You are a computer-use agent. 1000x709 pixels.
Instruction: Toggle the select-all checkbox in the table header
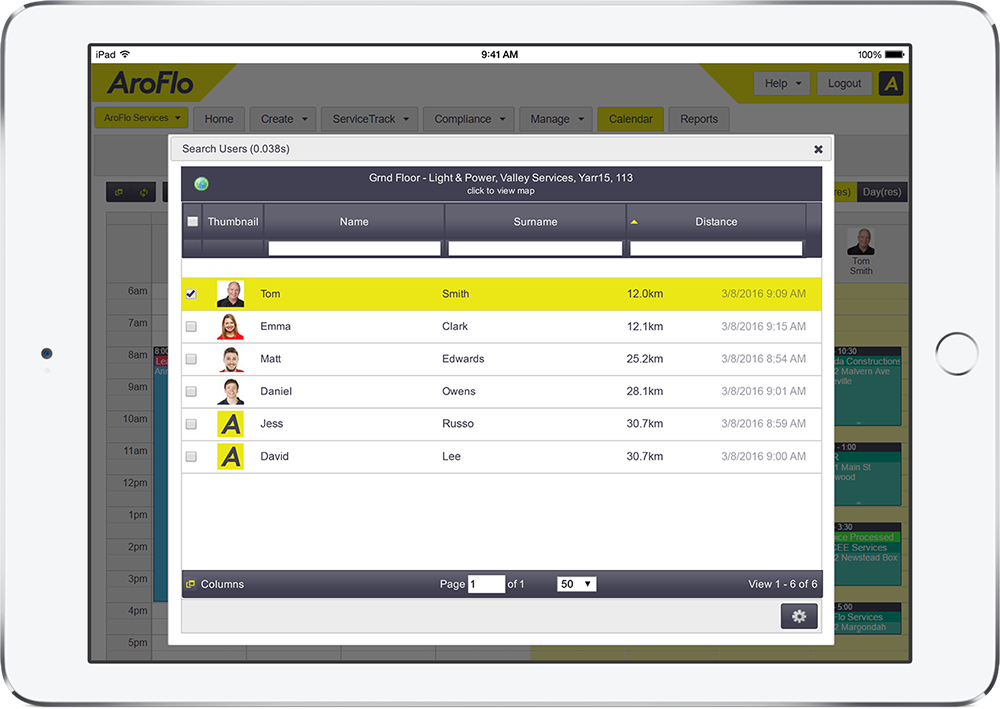(193, 221)
